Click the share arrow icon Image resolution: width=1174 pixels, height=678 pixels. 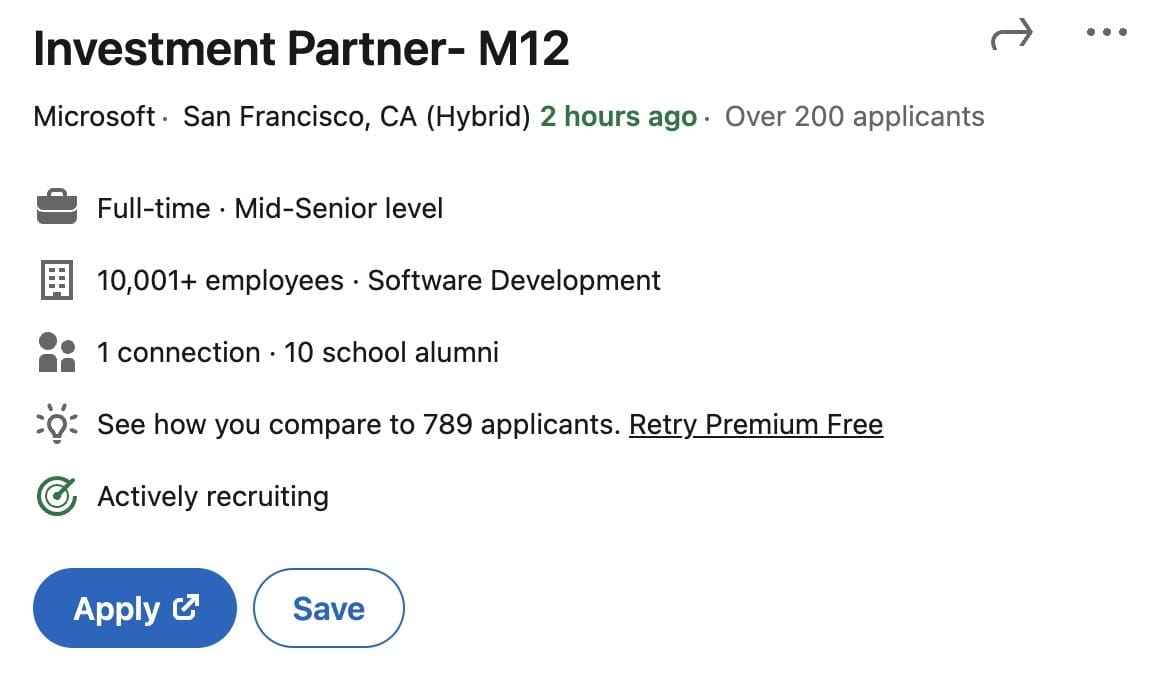click(x=1011, y=37)
